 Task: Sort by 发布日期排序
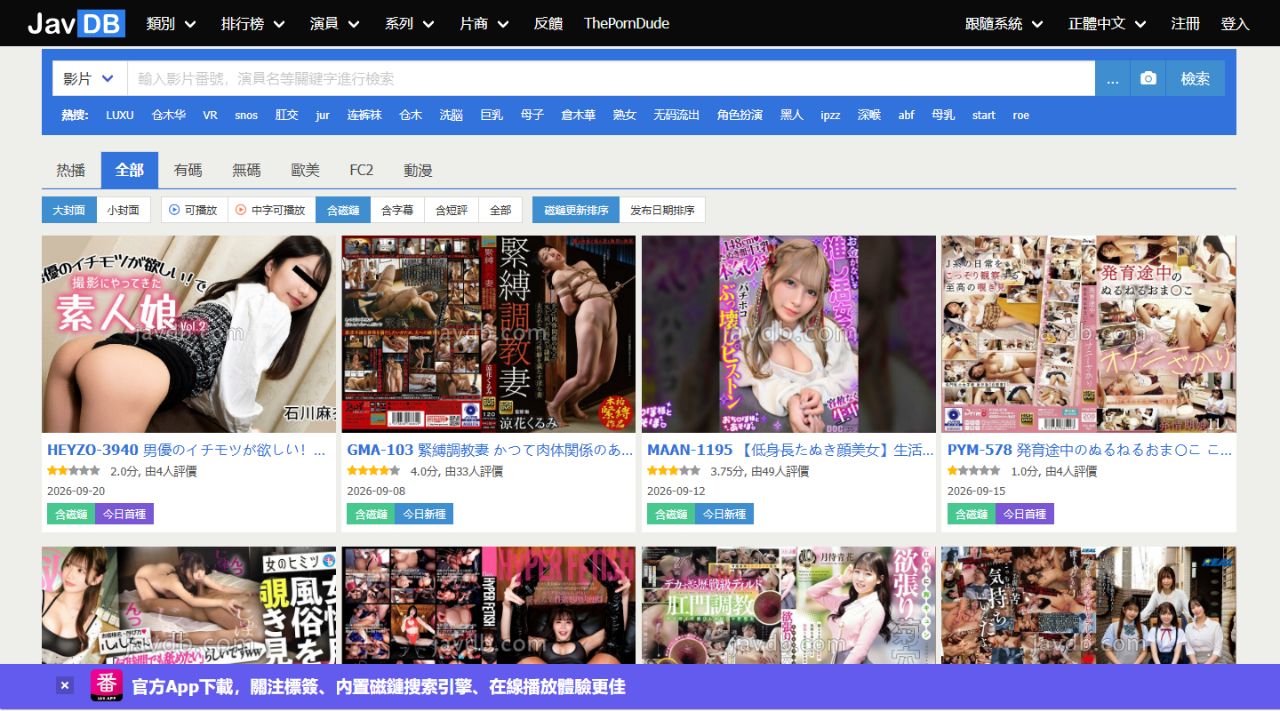pos(662,210)
